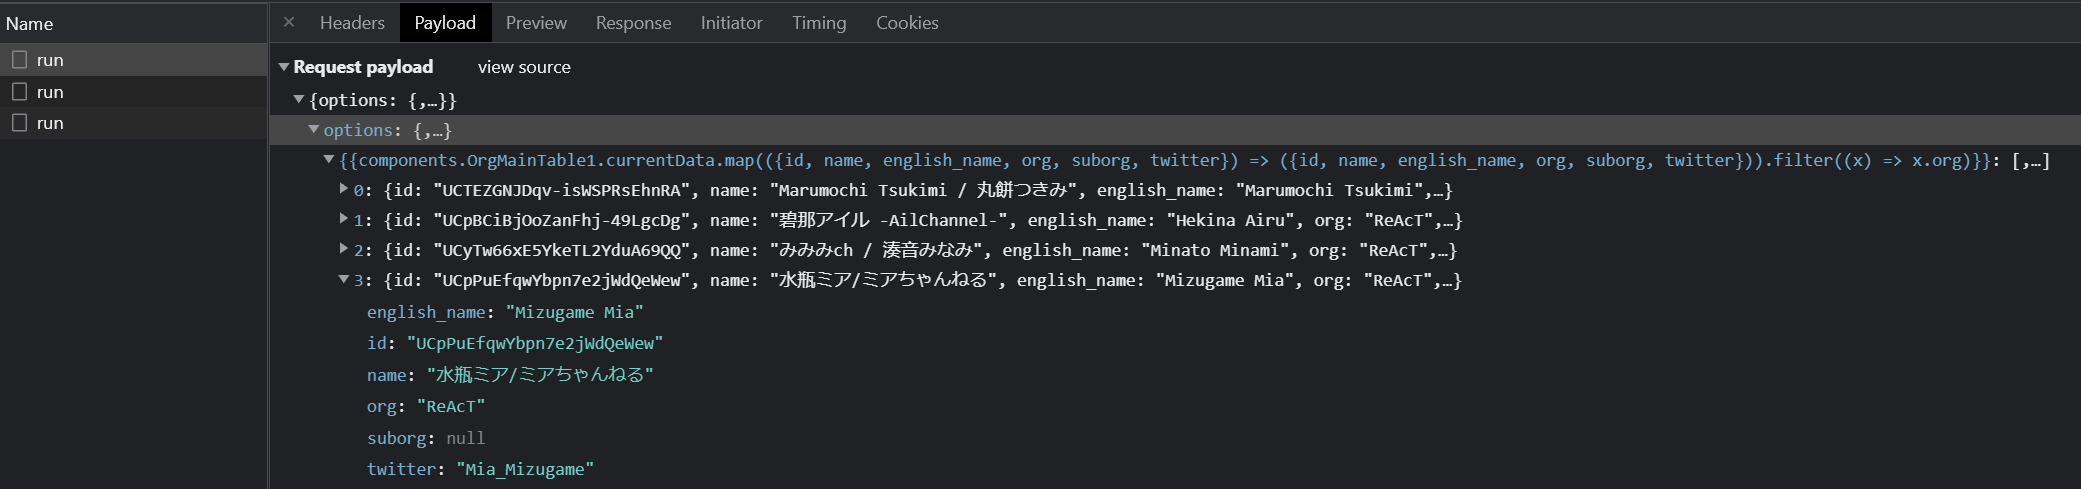Collapse the Request payload section
Viewport: 2081px width, 489px height.
284,67
